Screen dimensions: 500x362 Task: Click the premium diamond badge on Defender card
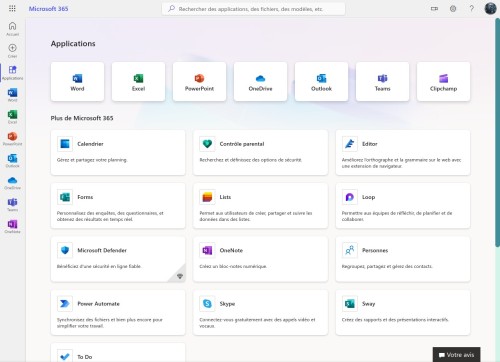tap(180, 276)
